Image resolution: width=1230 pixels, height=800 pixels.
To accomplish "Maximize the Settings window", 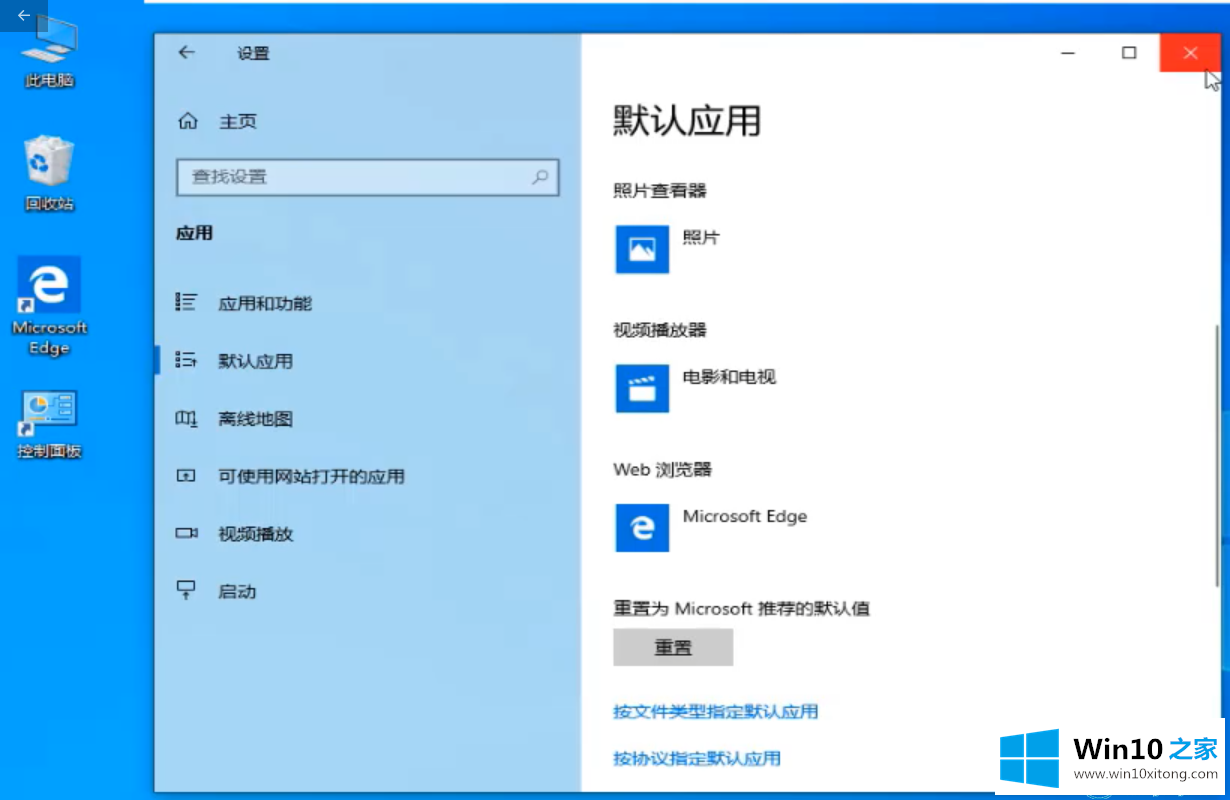I will (1129, 53).
